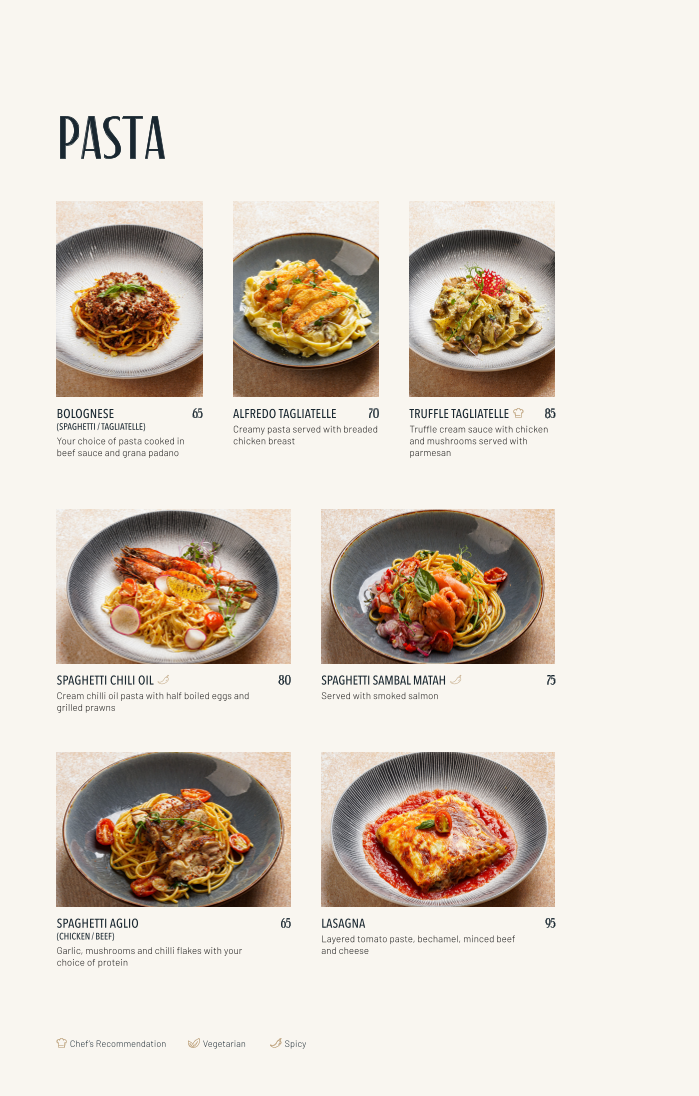Viewport: 699px width, 1096px height.
Task: Select the Truffle Tagliatelle dish image
Action: (482, 299)
